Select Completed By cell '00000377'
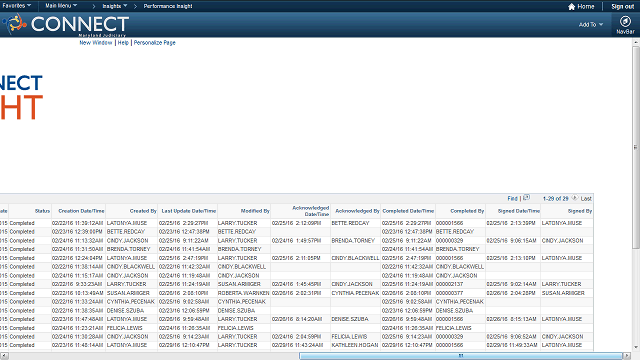Viewport: 640px width, 360px height. click(x=449, y=293)
